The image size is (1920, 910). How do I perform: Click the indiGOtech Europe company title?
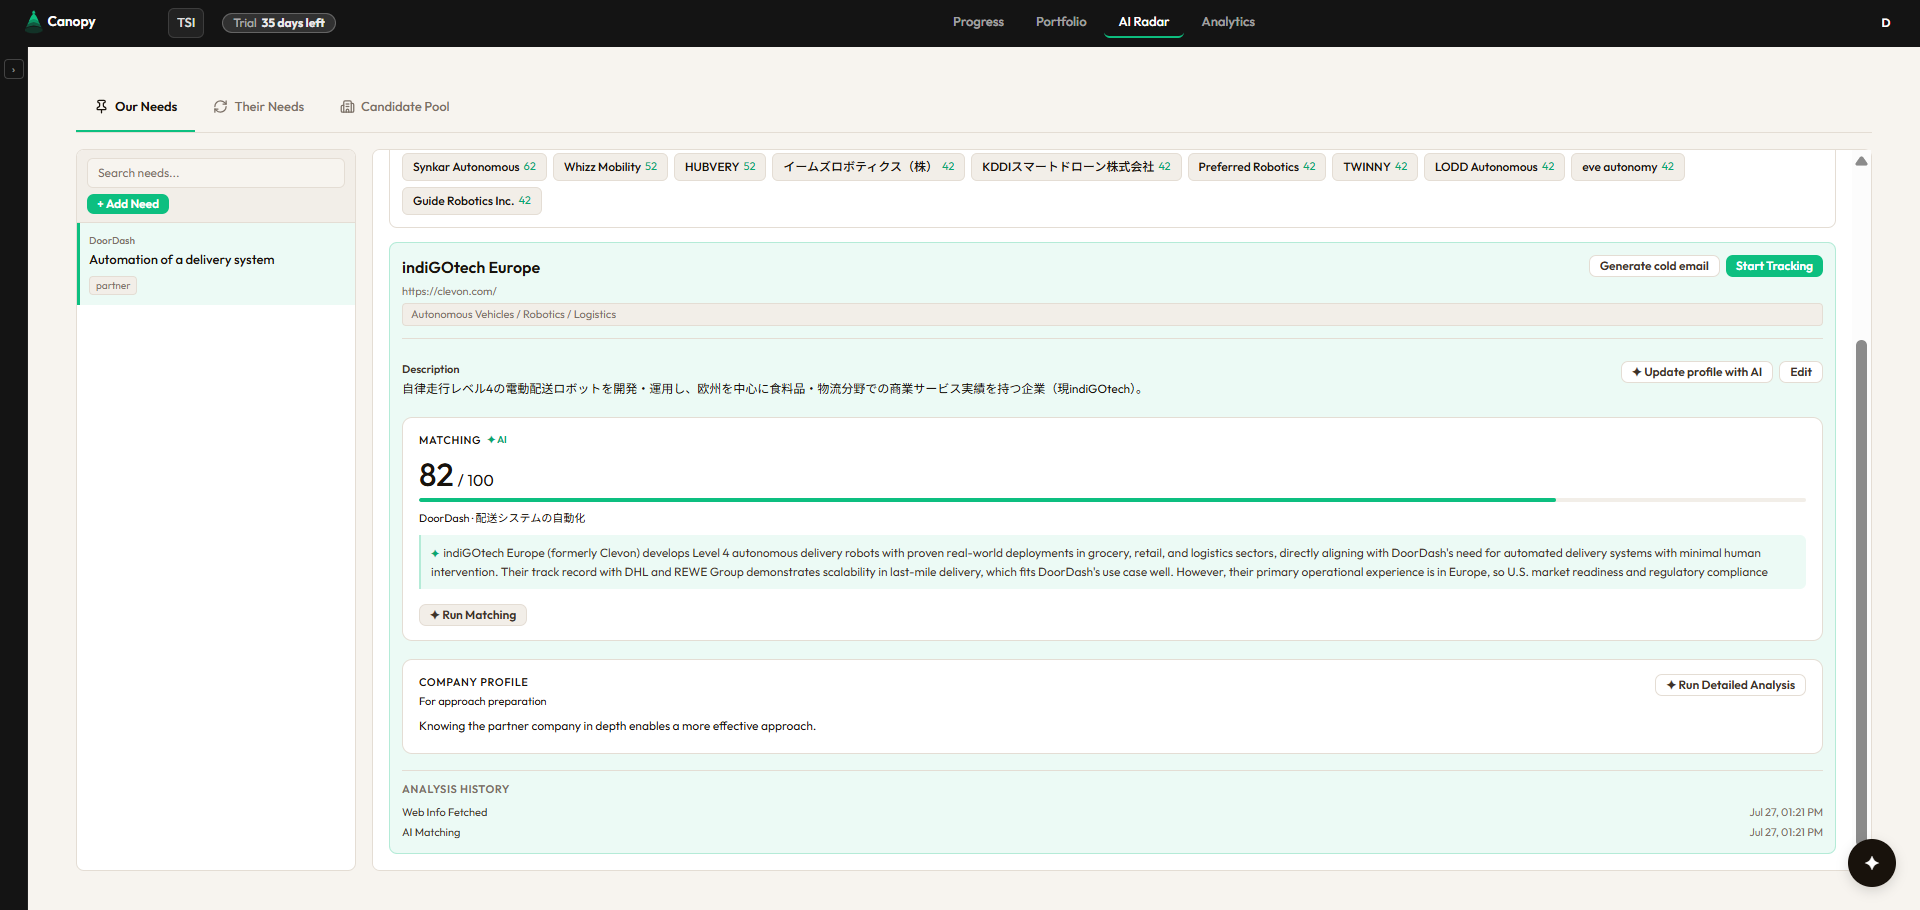click(x=471, y=267)
